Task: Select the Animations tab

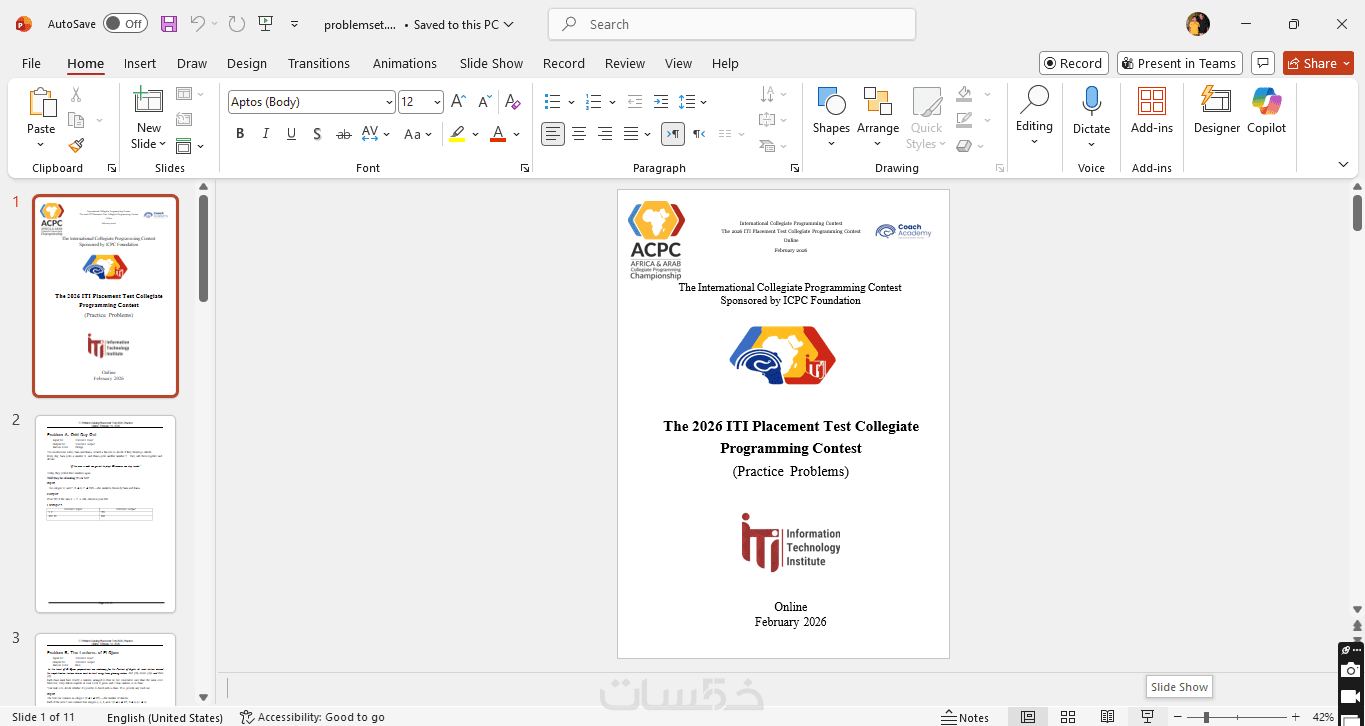Action: tap(405, 63)
